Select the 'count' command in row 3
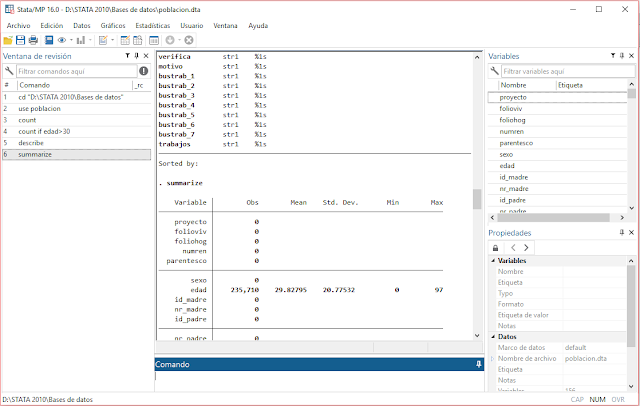Viewport: 640px width, 406px height. [77, 120]
